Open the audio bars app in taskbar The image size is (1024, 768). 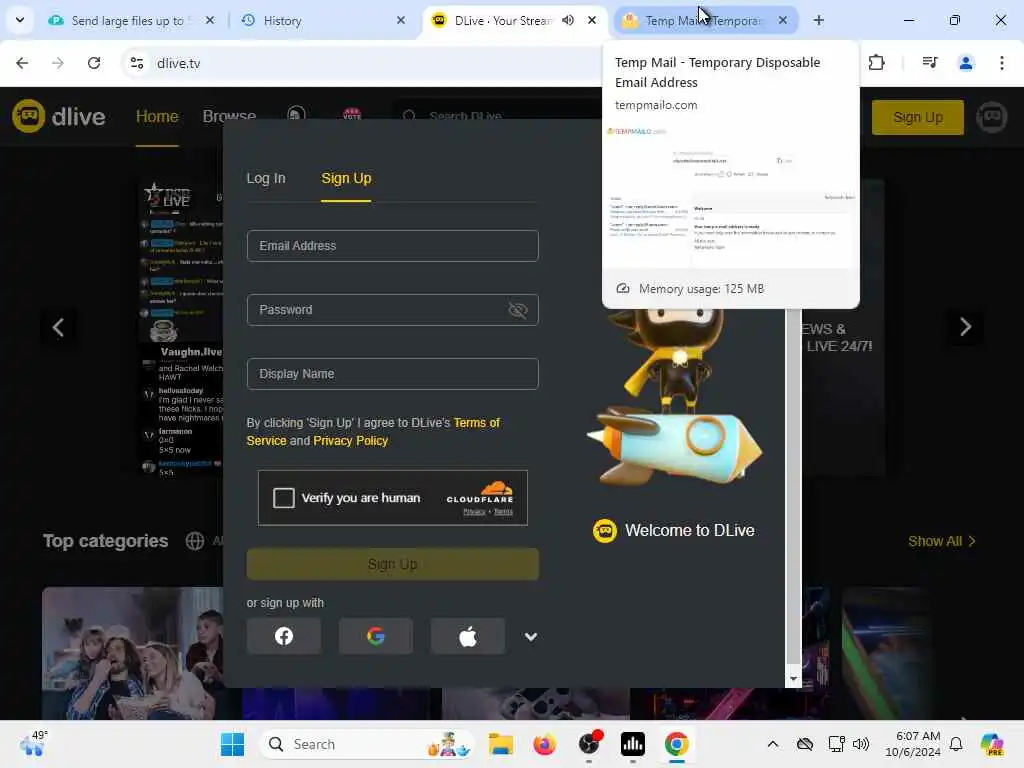[x=633, y=744]
